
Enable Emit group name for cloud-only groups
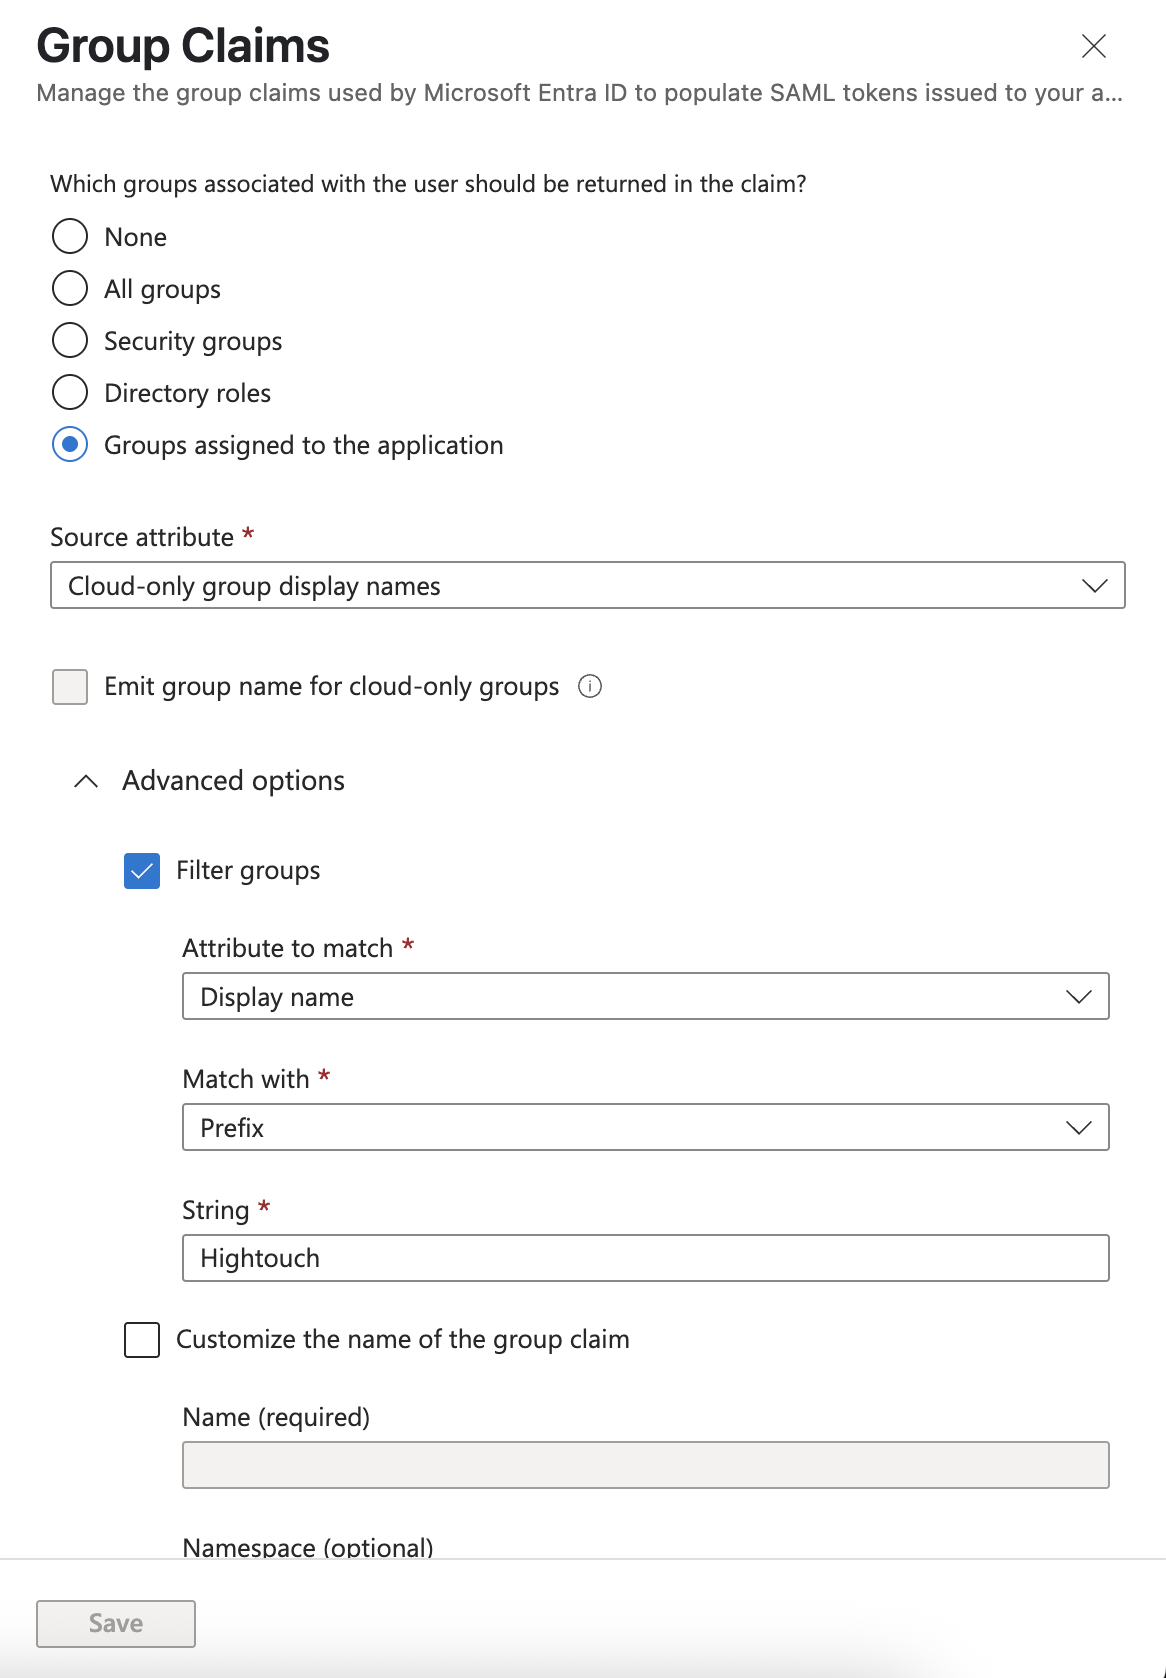[x=70, y=687]
